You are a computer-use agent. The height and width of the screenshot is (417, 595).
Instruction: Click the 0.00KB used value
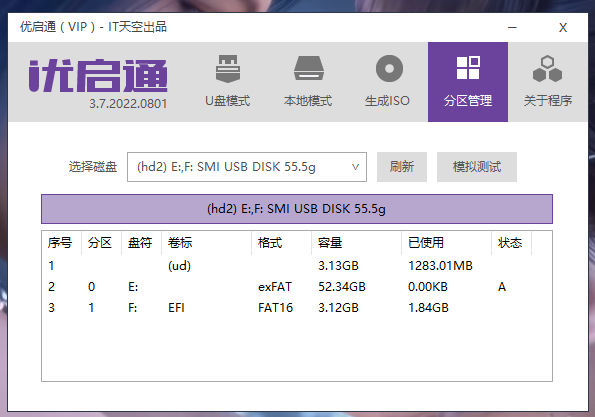[x=428, y=287]
